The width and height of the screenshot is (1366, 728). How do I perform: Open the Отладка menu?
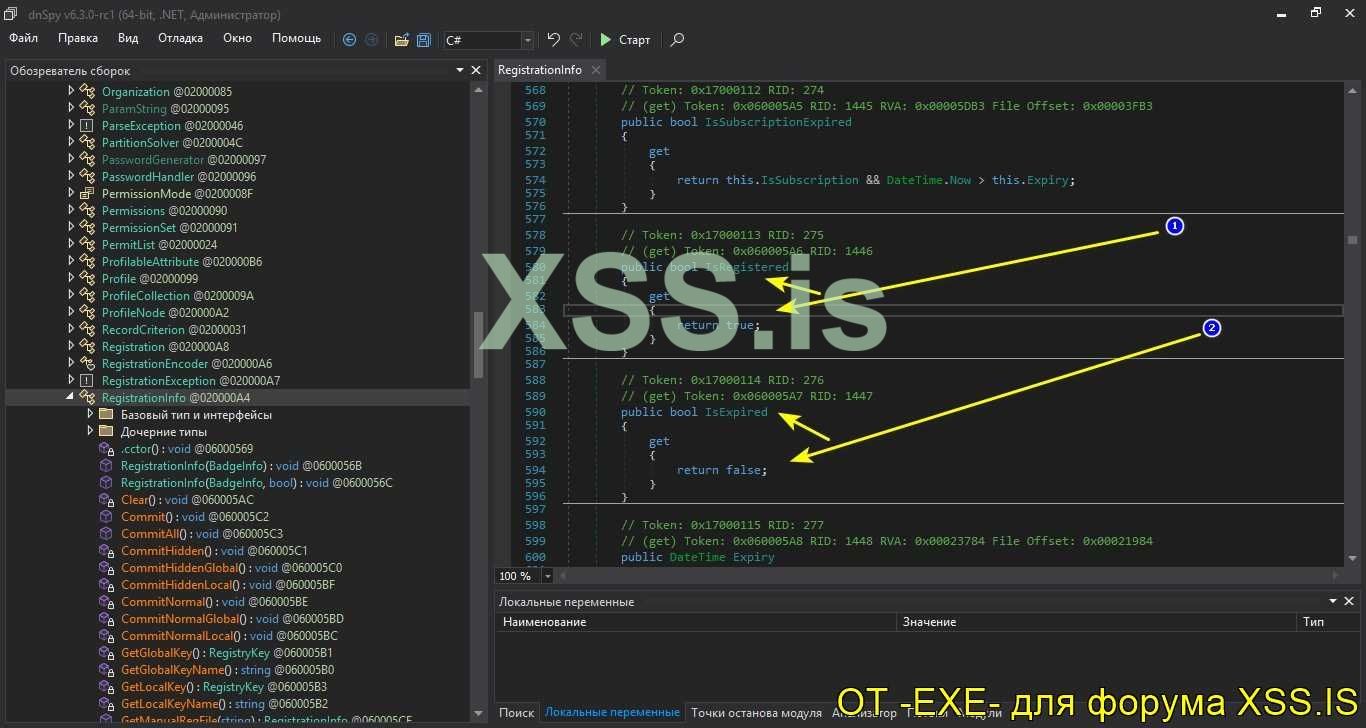click(x=180, y=38)
